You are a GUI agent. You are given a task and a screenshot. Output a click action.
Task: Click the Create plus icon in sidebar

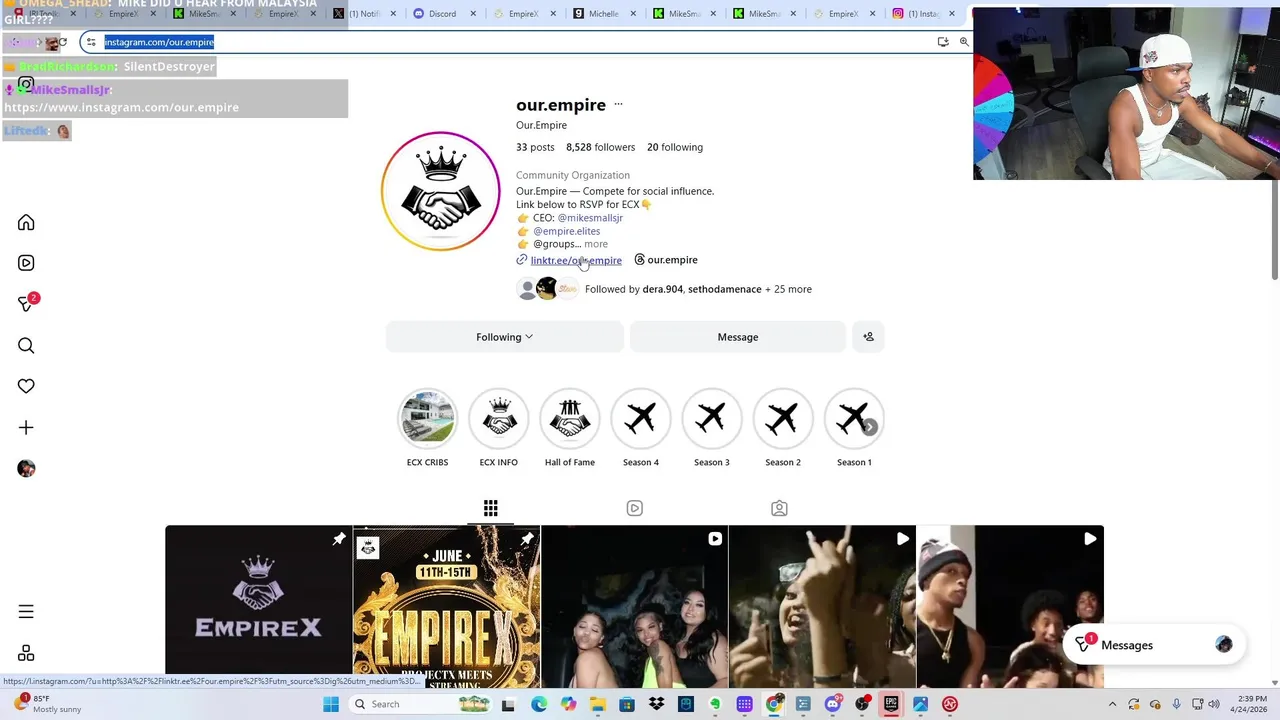pyautogui.click(x=26, y=428)
